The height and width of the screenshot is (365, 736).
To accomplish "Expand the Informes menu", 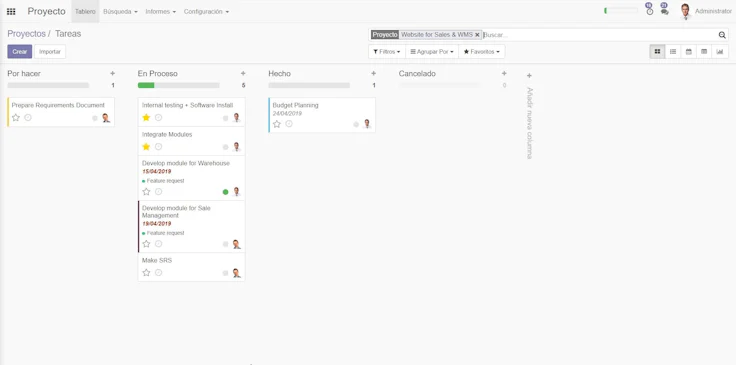I will (161, 12).
